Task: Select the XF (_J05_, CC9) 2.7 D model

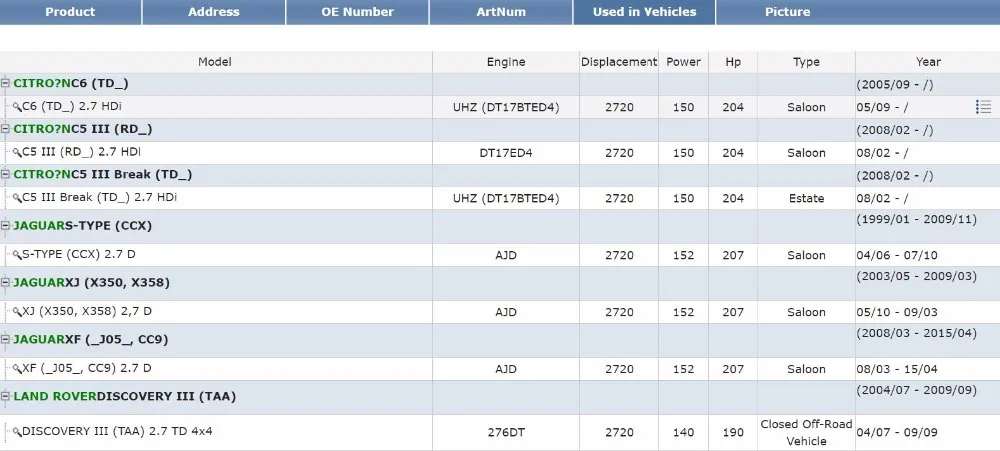Action: [x=86, y=368]
